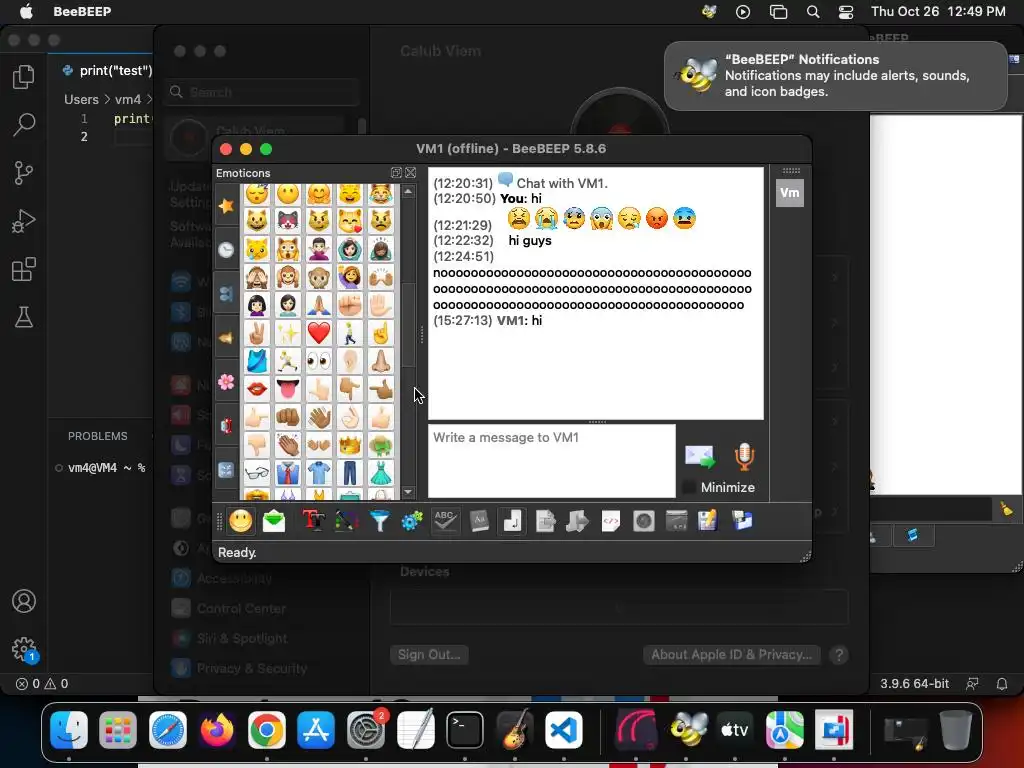Click the blue funnel filter icon
This screenshot has height=768, width=1024.
[x=379, y=521]
